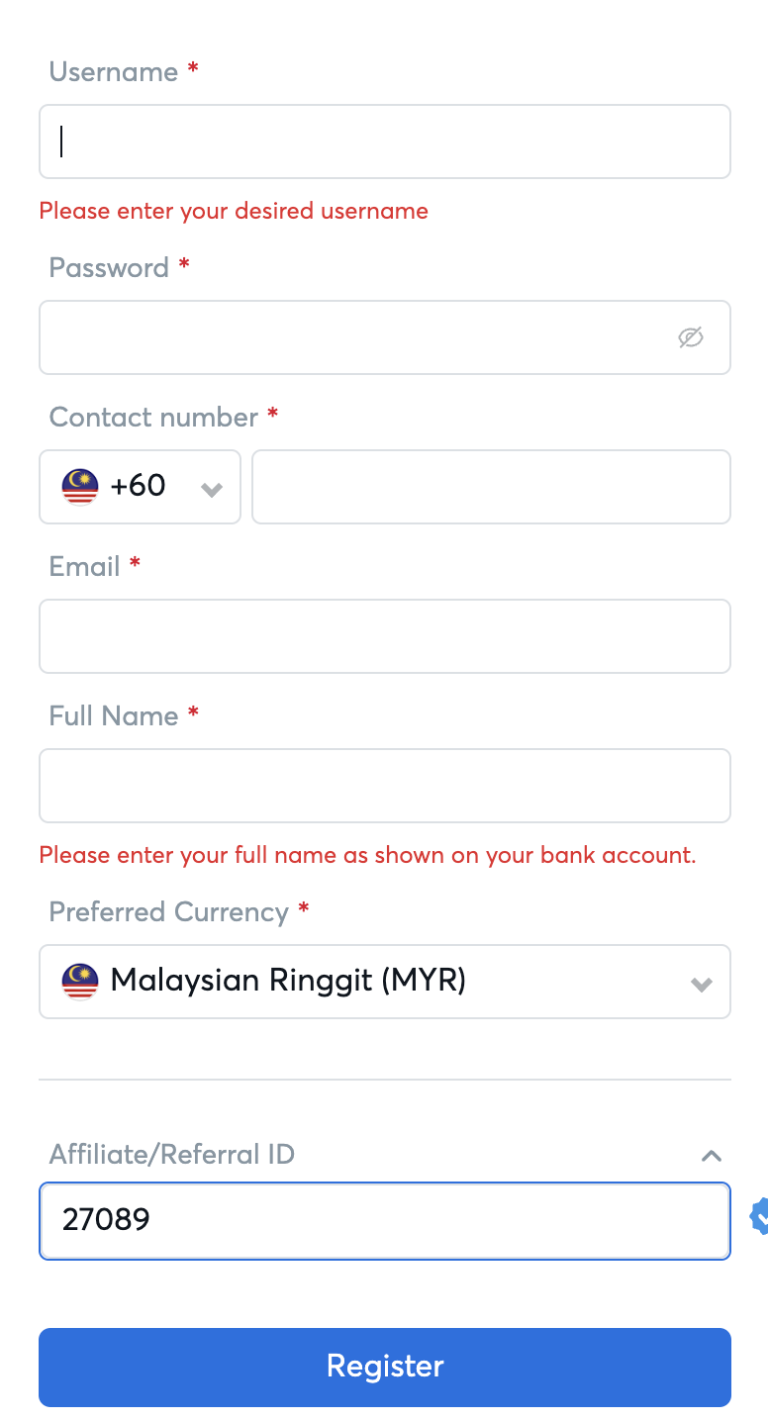Screen dimensions: 768x1420
Task: Click the blue badge beside referral field
Action: point(759,1216)
